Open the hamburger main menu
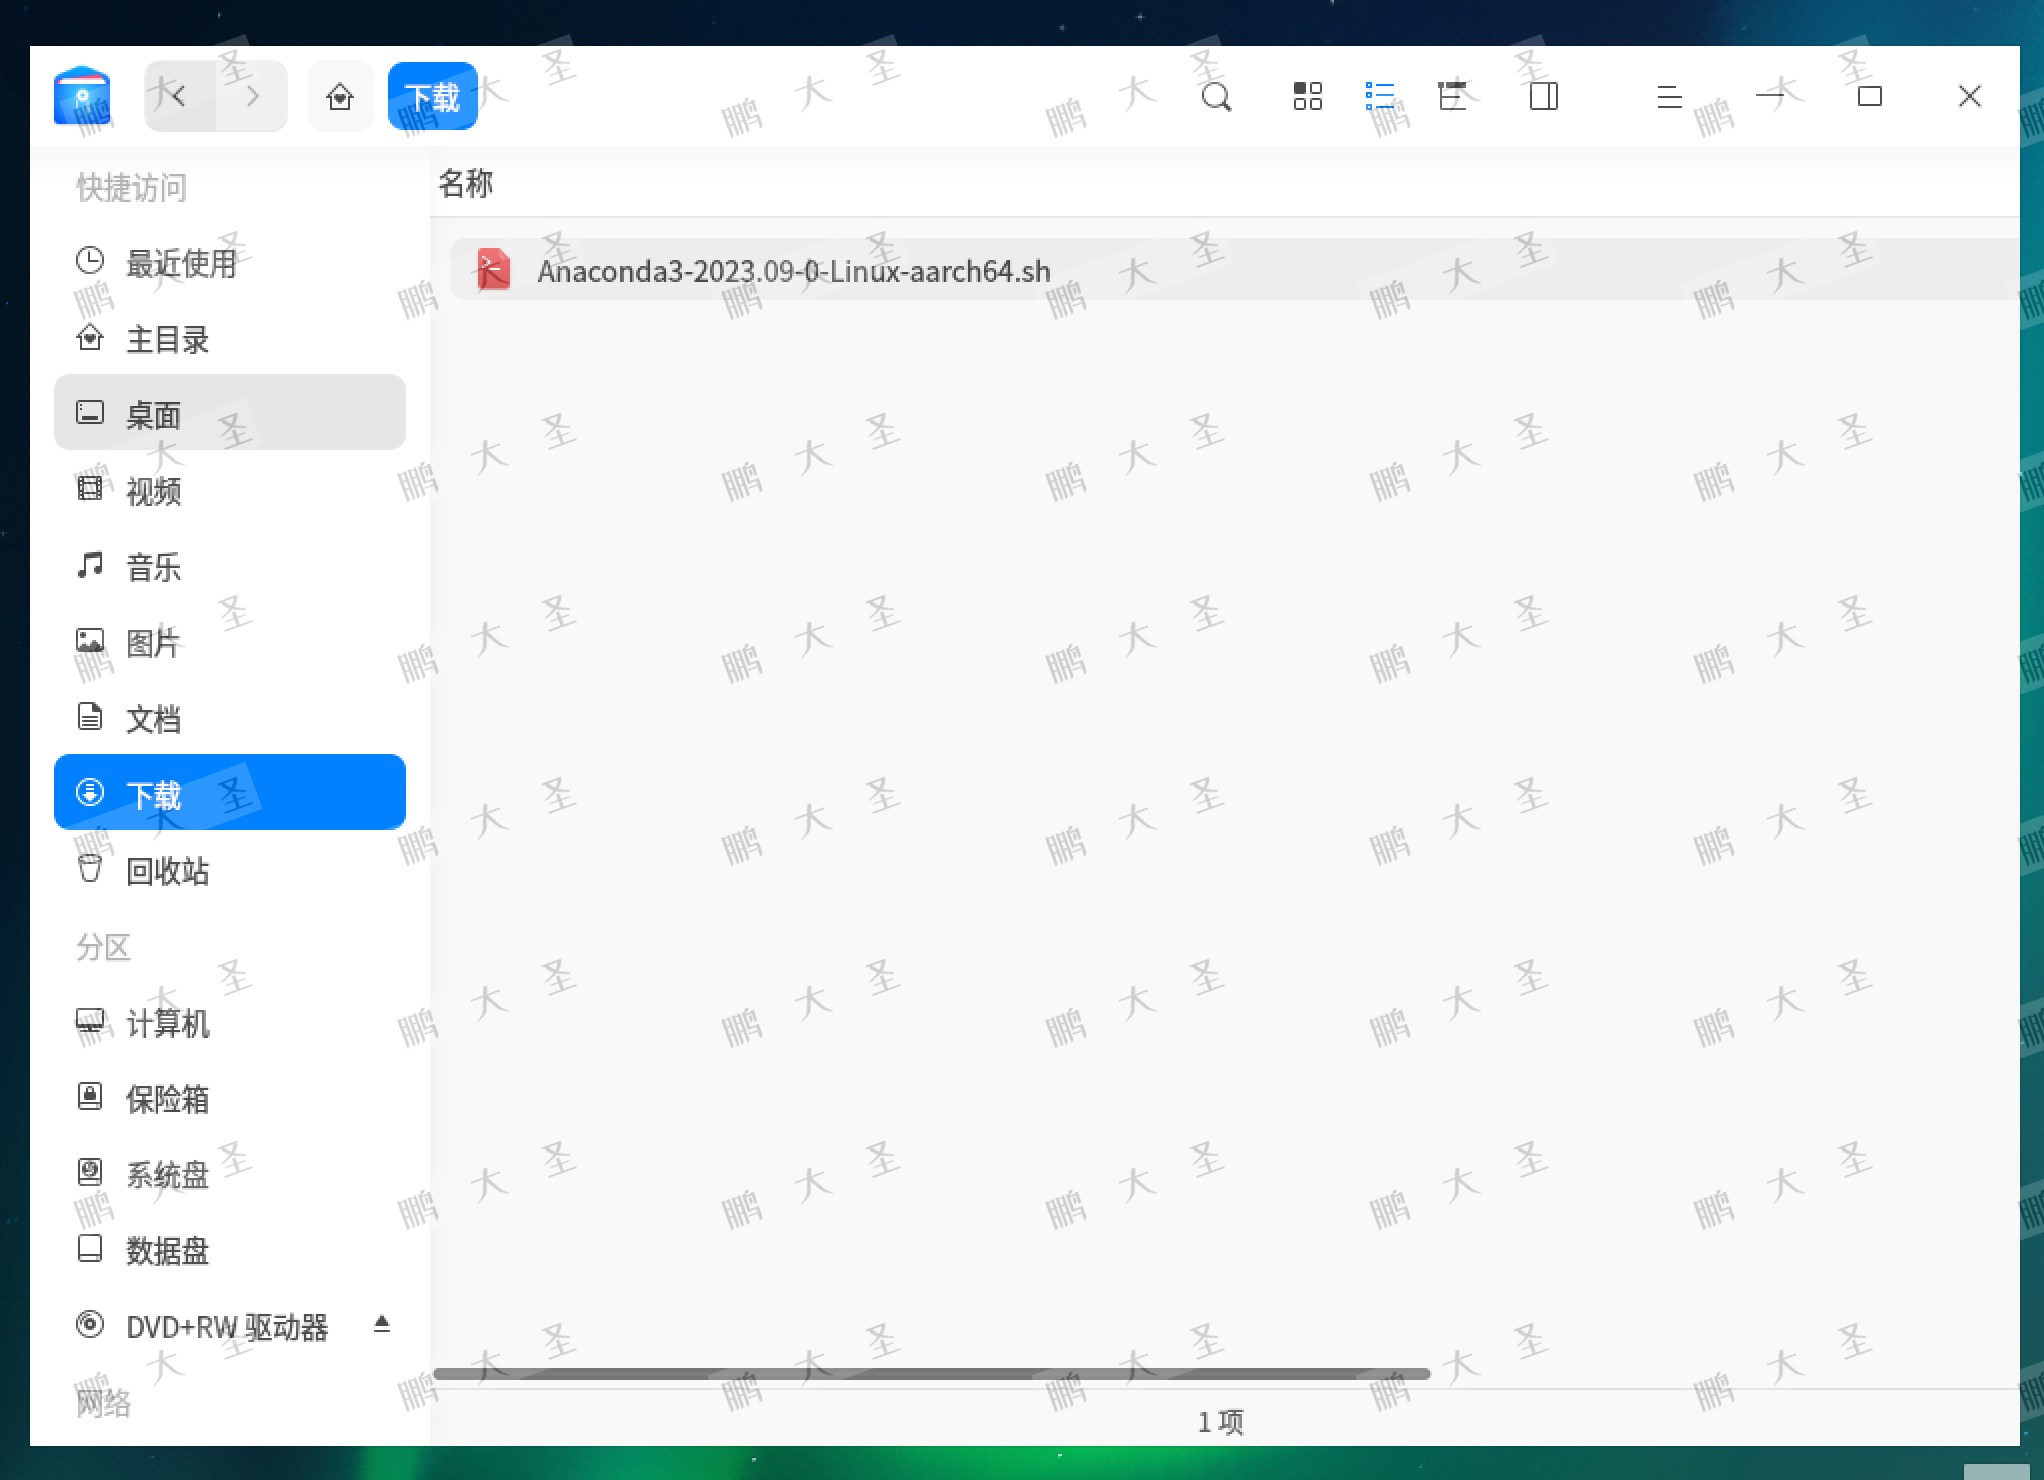 tap(1669, 97)
